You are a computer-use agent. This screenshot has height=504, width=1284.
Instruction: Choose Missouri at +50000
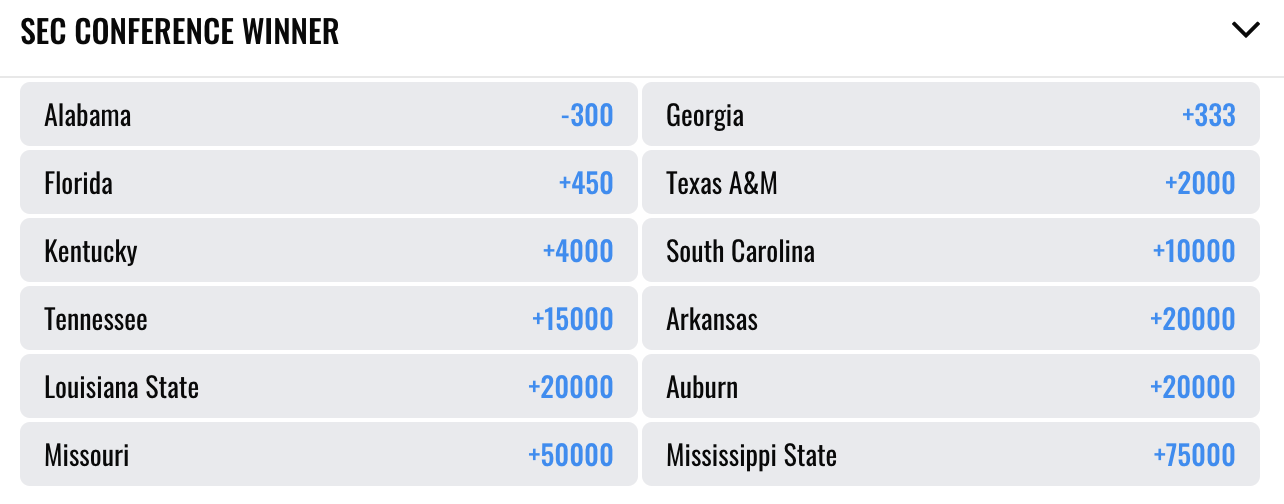(x=329, y=455)
